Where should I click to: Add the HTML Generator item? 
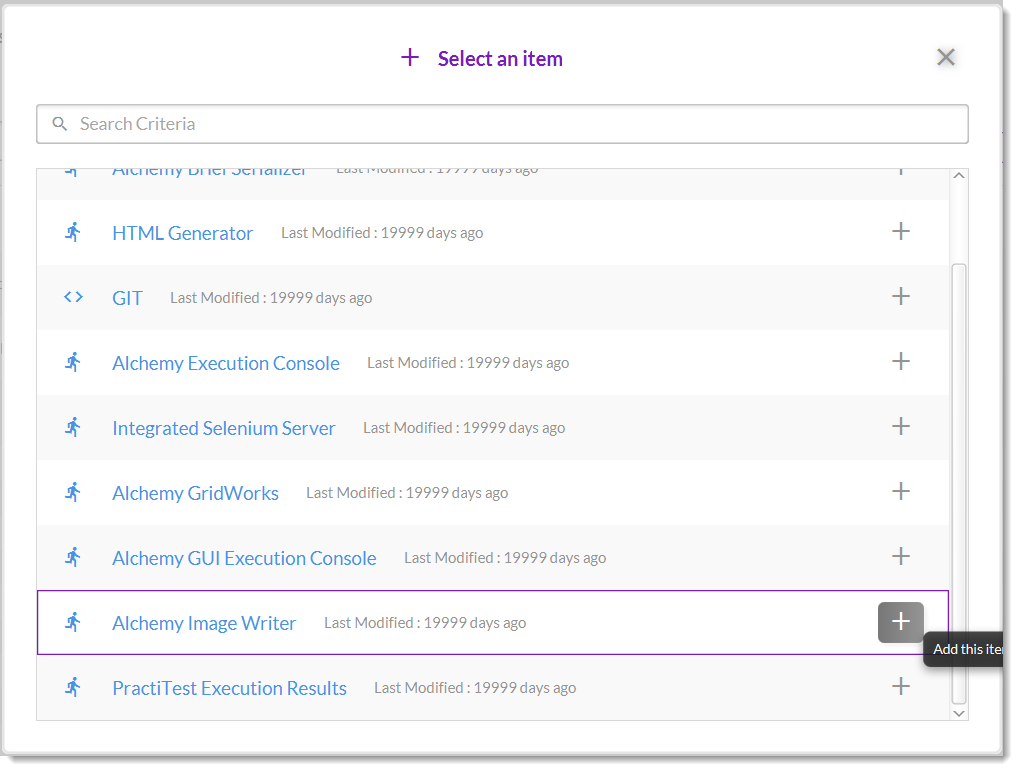[x=900, y=231]
